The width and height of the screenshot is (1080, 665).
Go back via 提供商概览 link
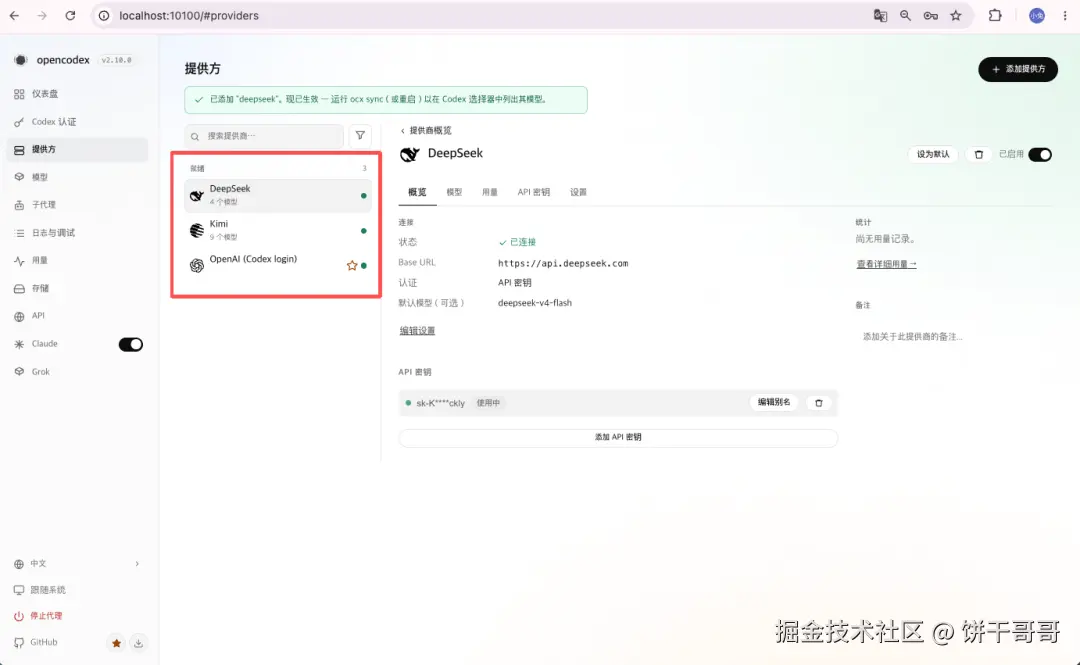(426, 130)
